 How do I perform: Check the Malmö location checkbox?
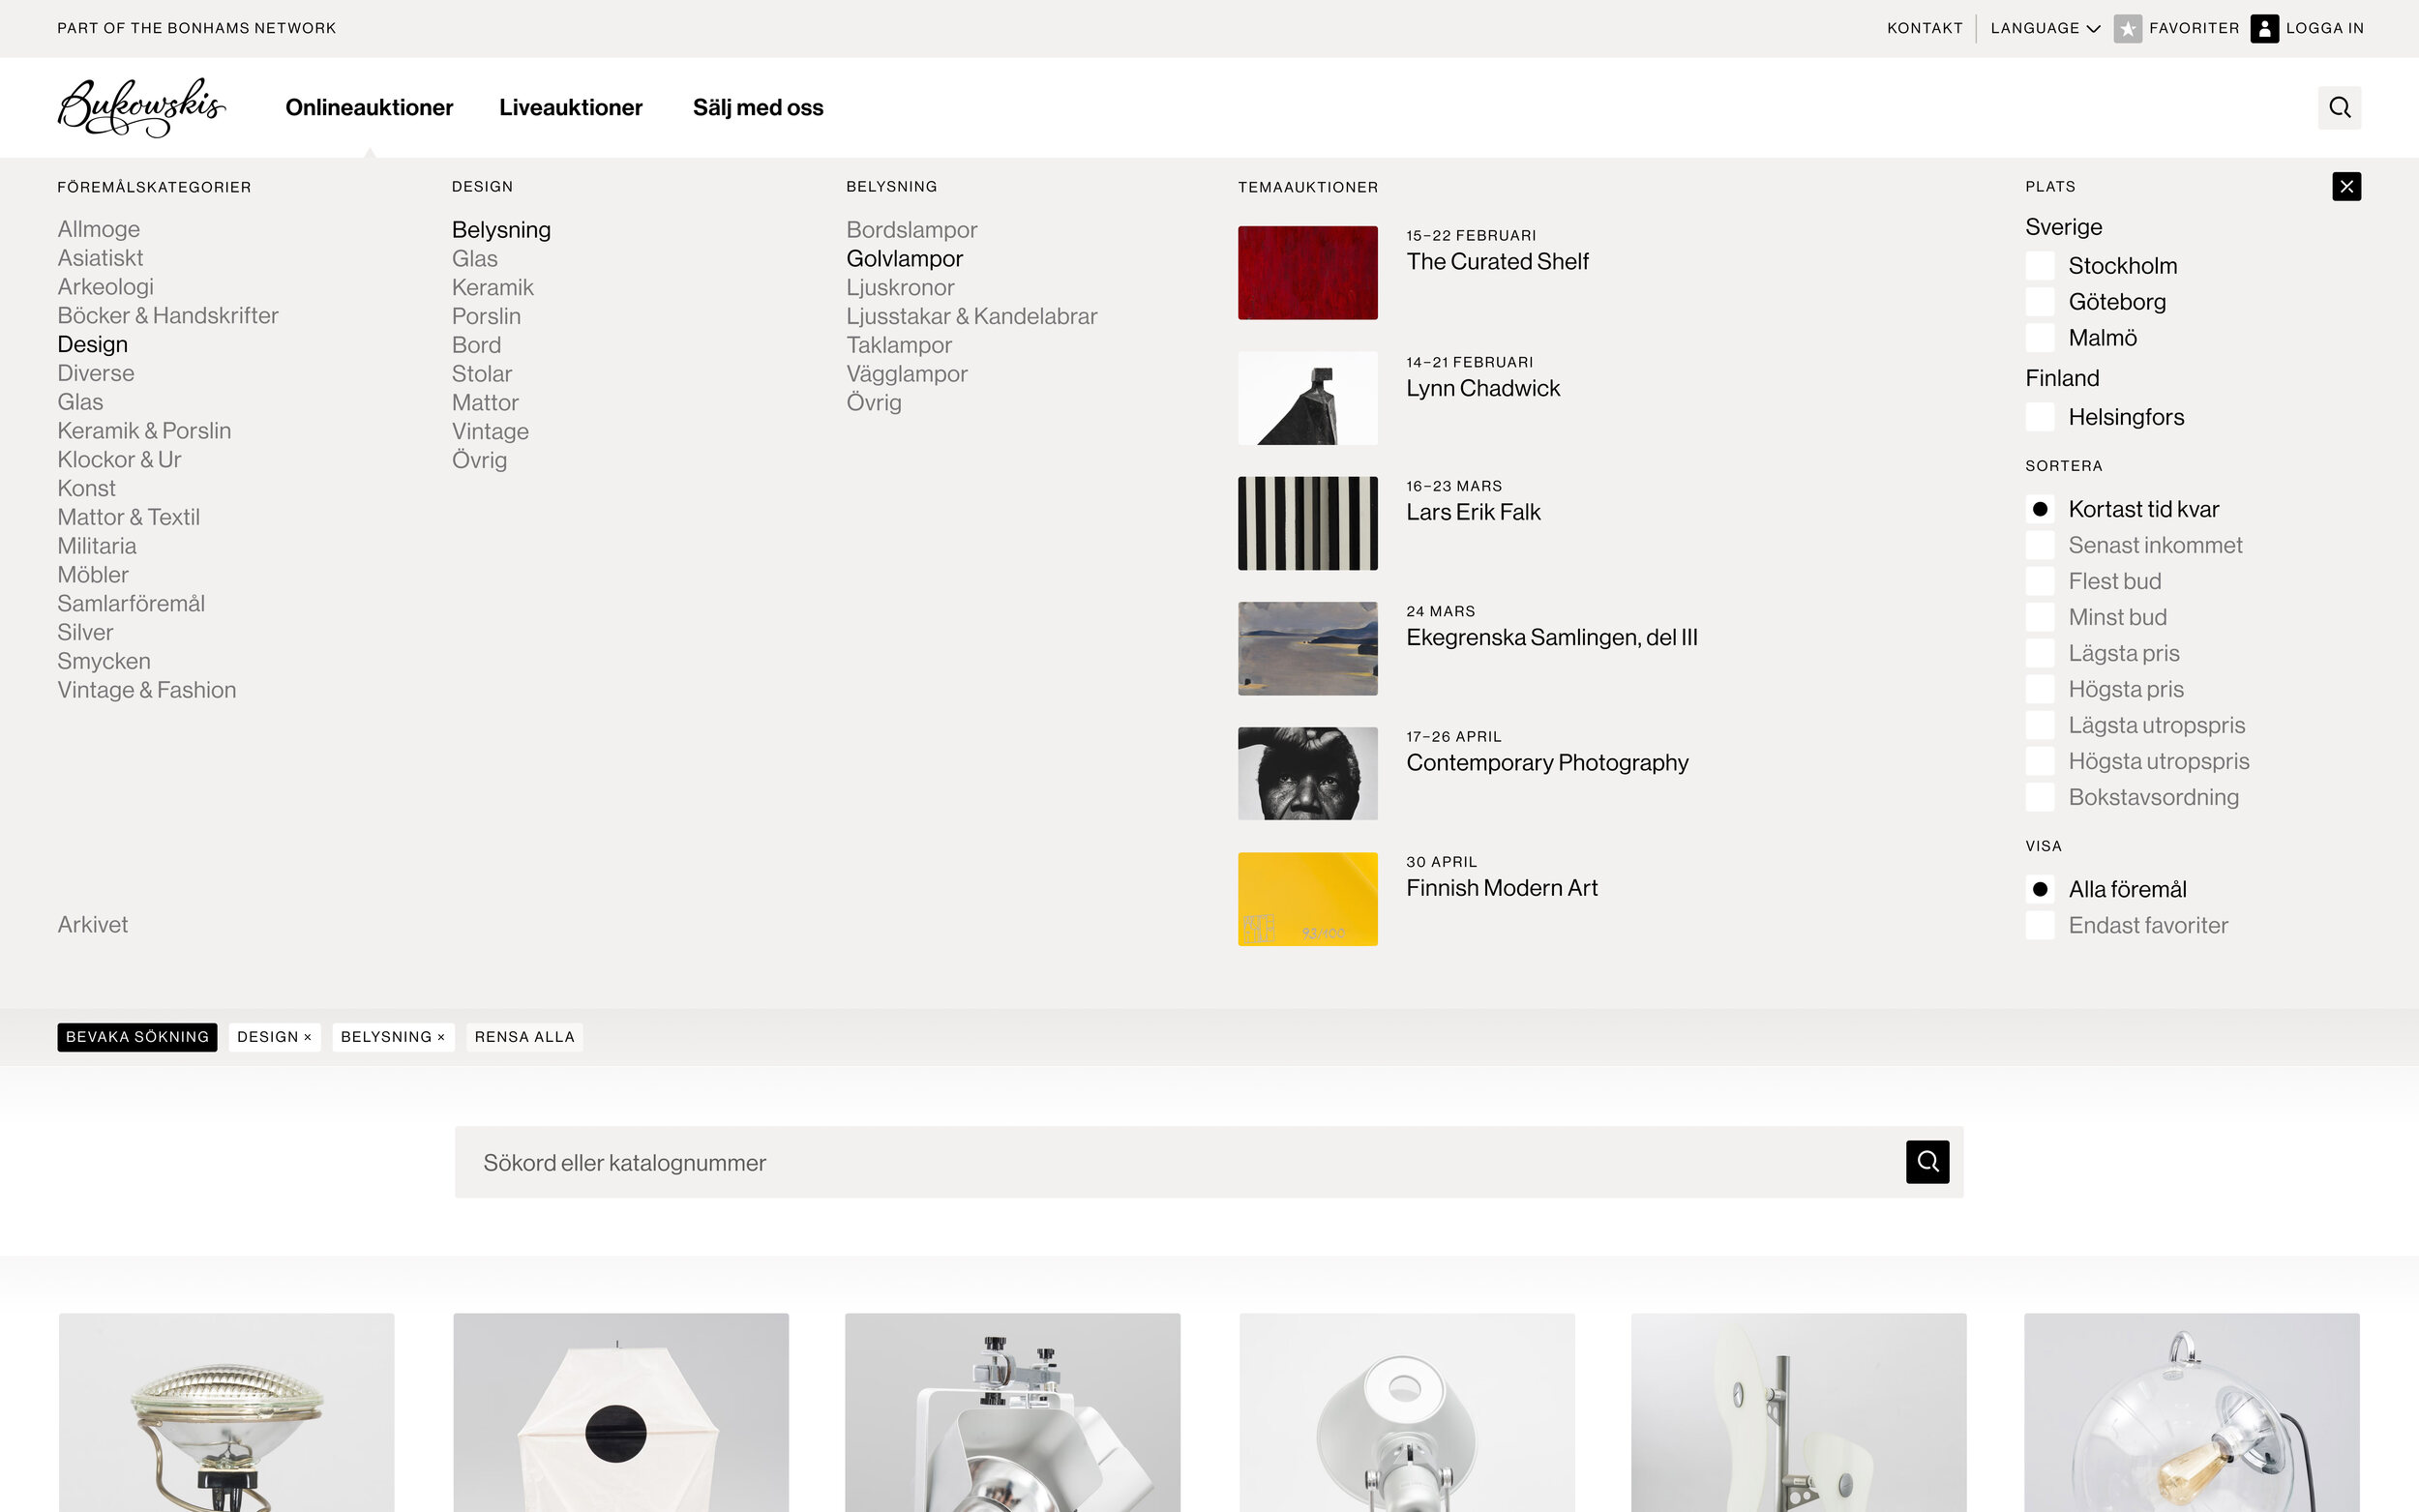coord(2040,337)
